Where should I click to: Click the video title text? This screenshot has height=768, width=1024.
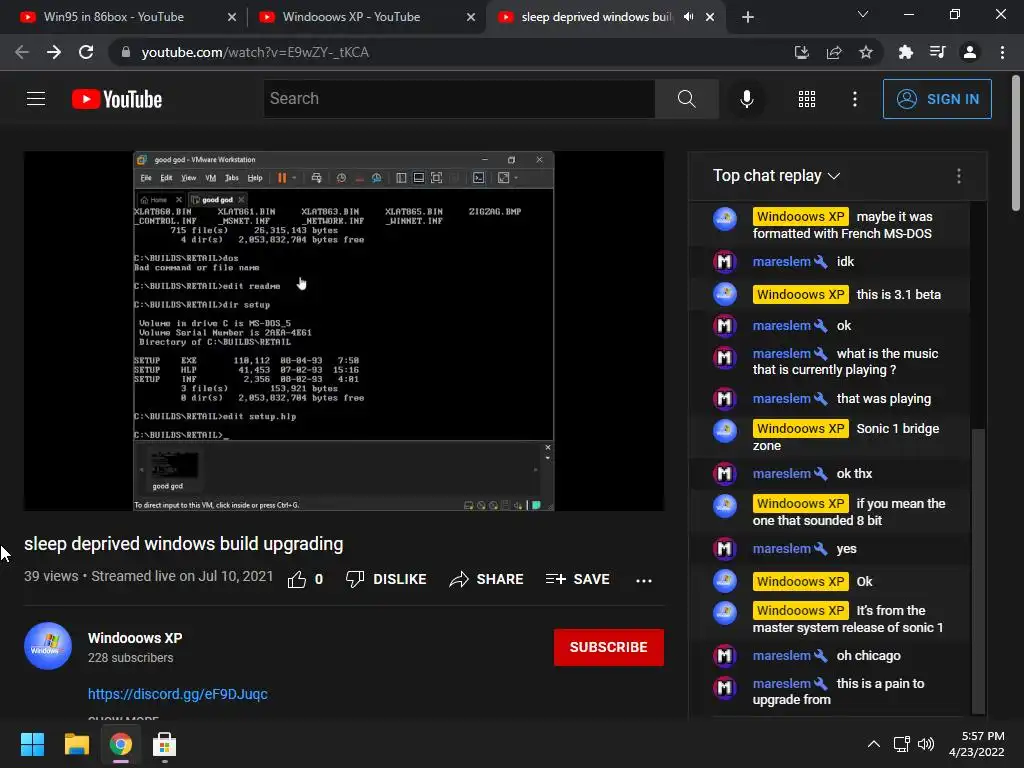point(184,544)
